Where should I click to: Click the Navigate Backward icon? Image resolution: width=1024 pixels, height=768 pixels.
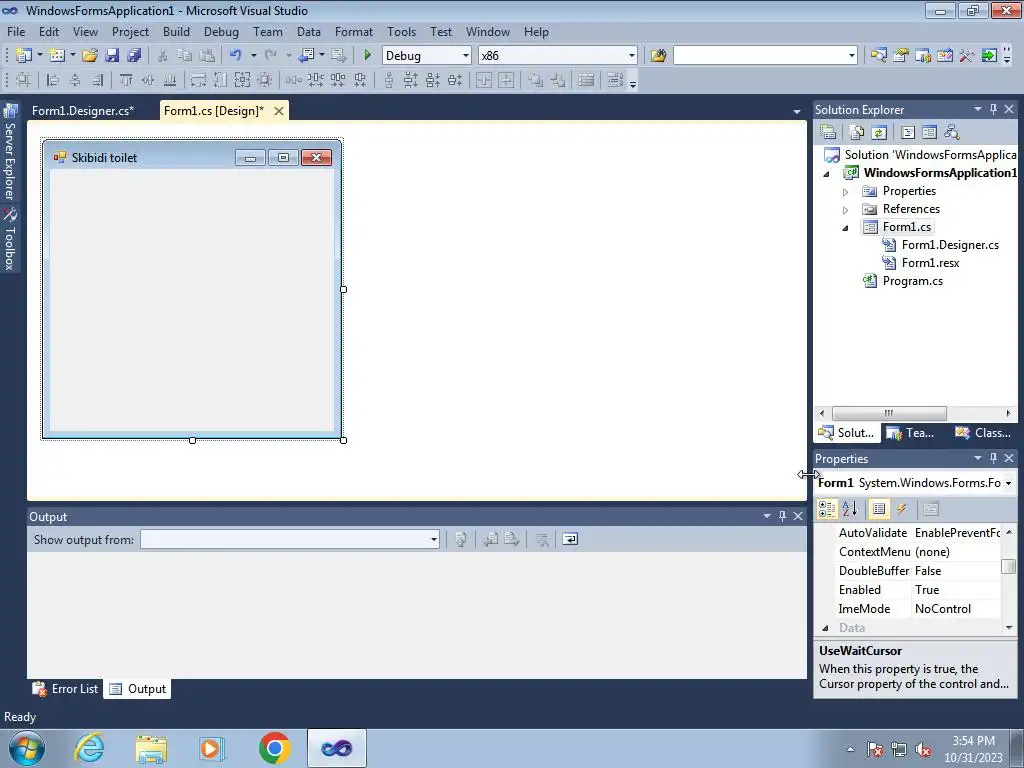[306, 56]
